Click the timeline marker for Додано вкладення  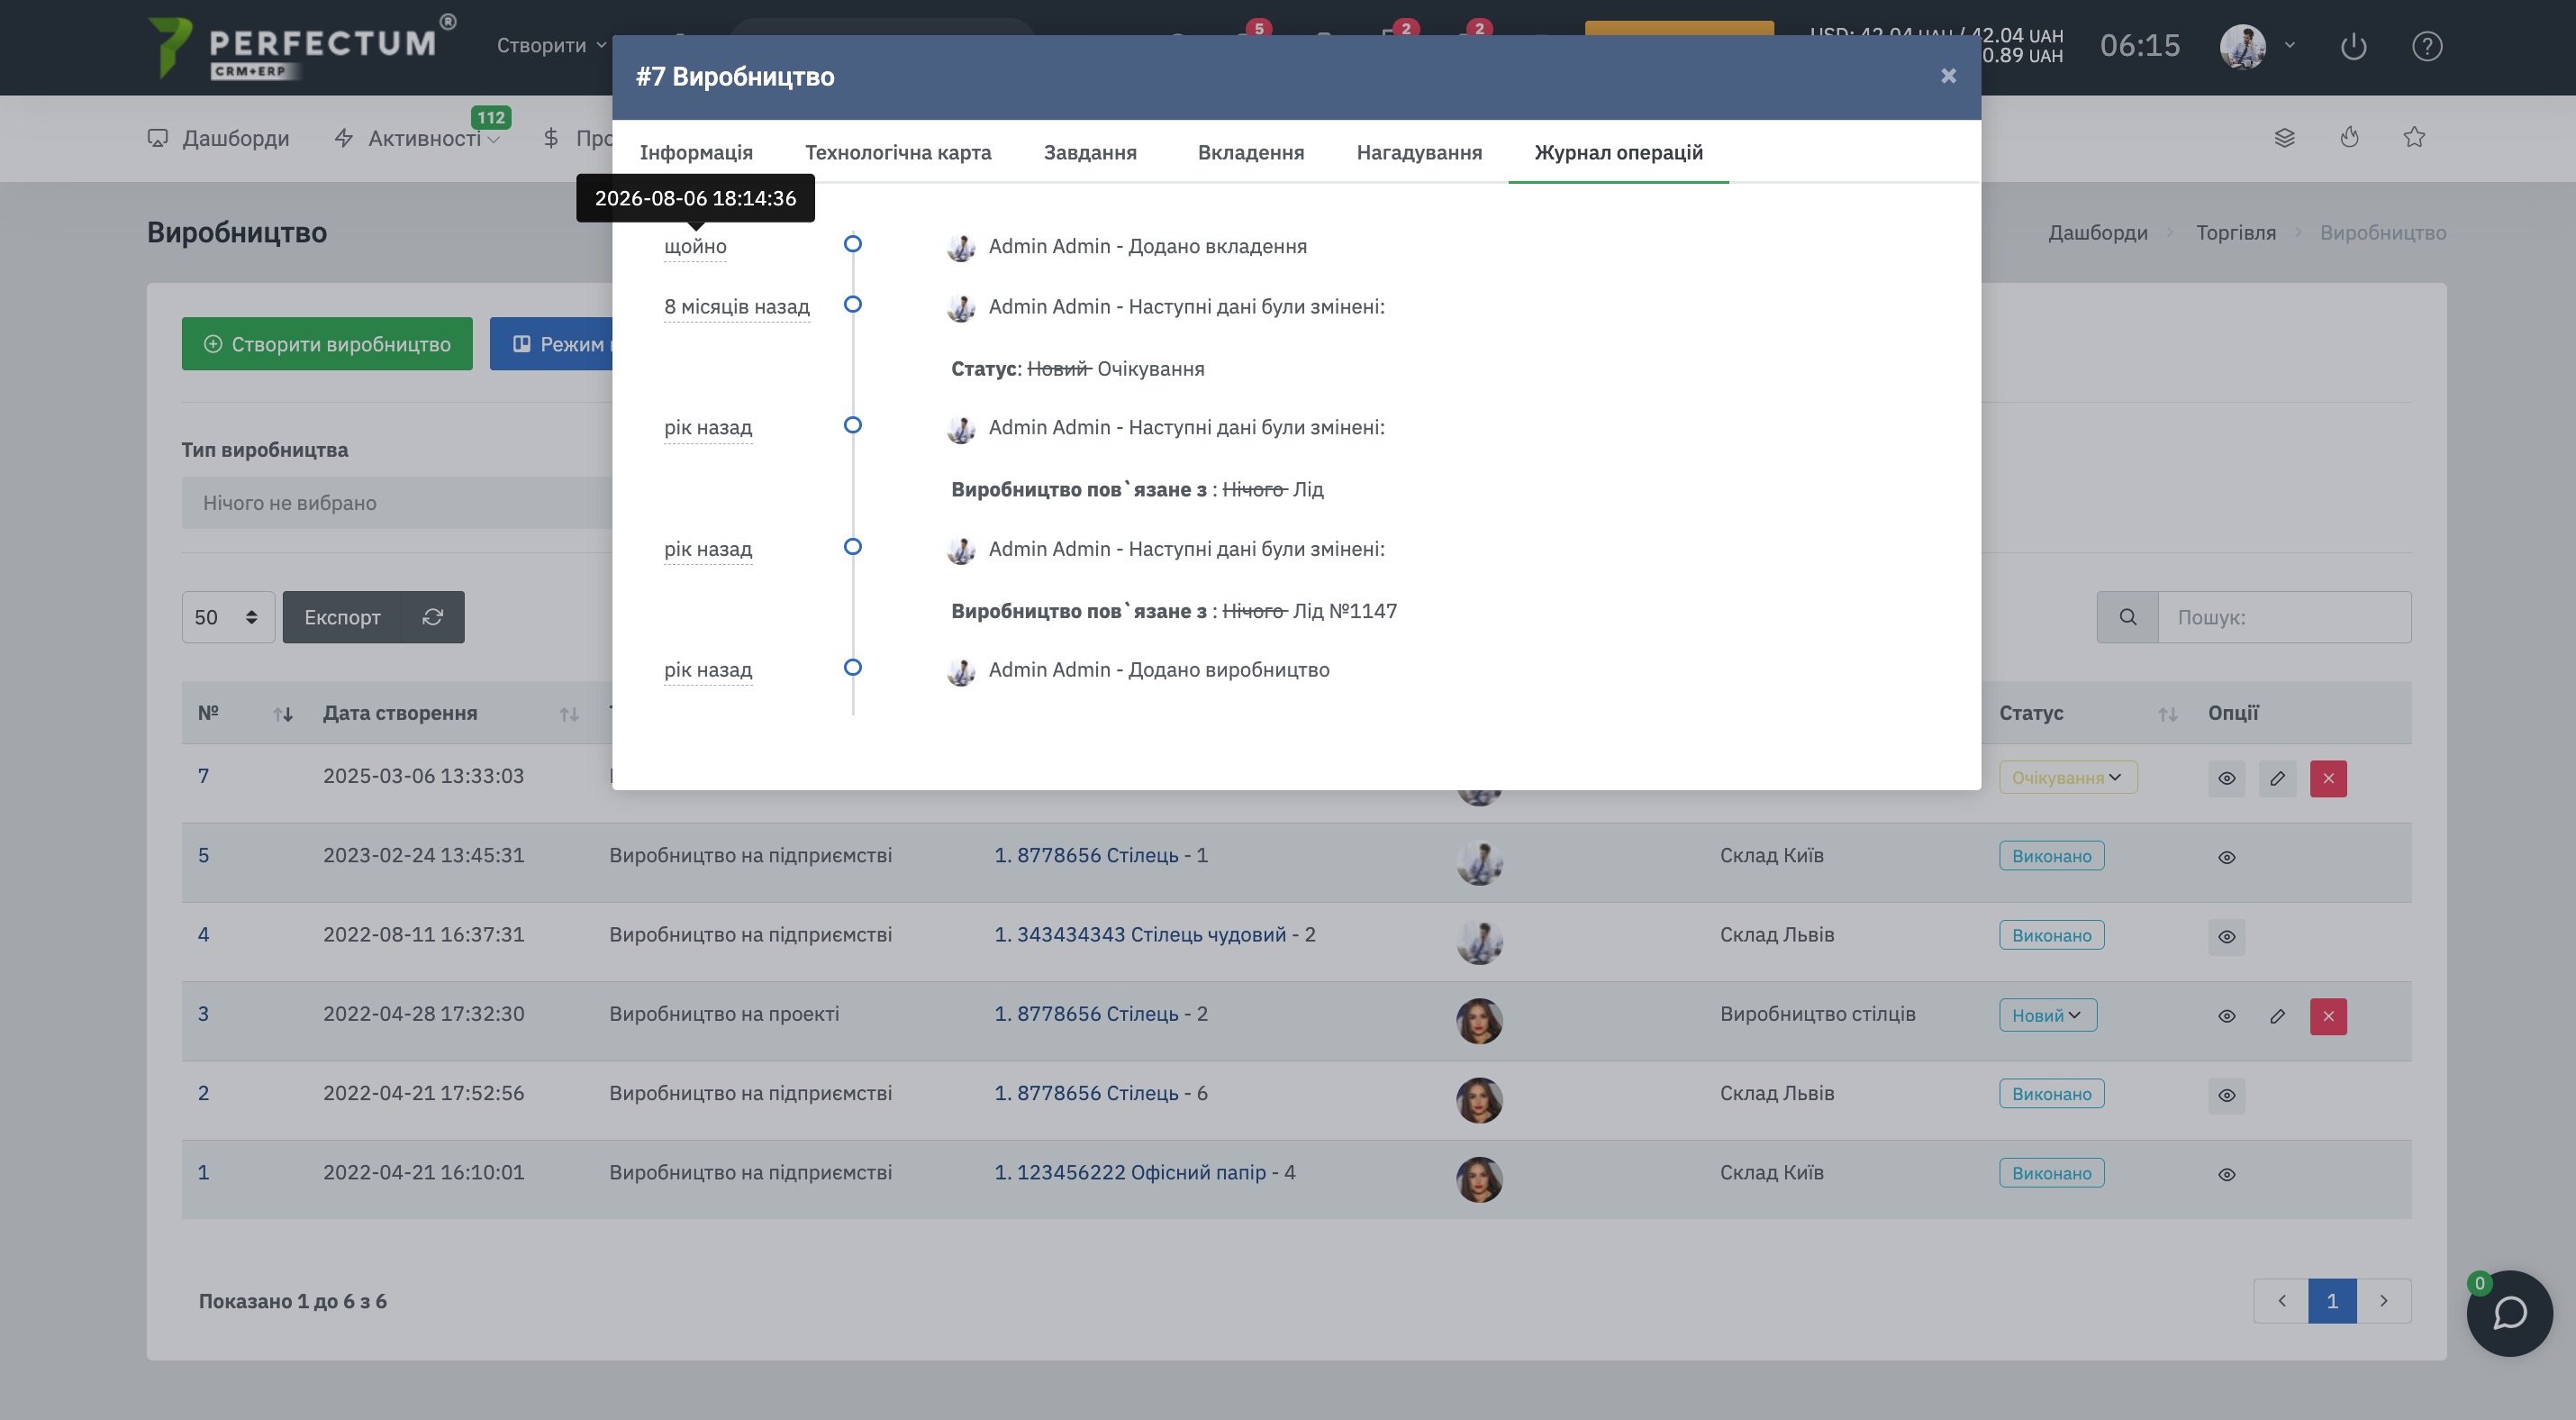pyautogui.click(x=852, y=244)
